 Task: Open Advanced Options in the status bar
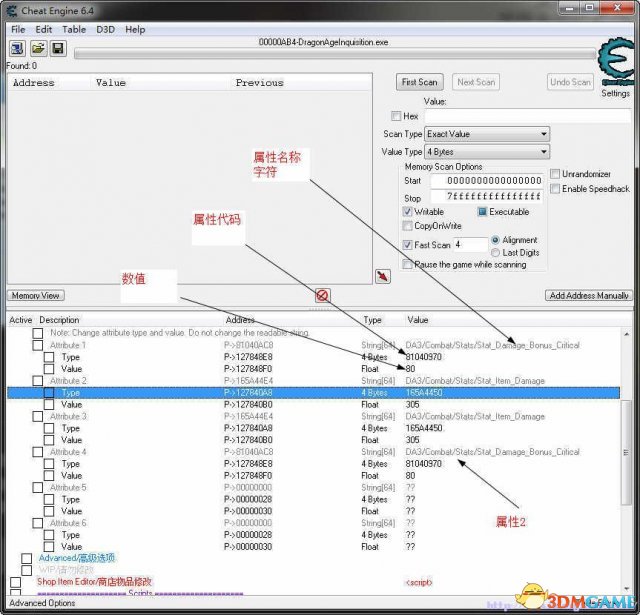[42, 603]
